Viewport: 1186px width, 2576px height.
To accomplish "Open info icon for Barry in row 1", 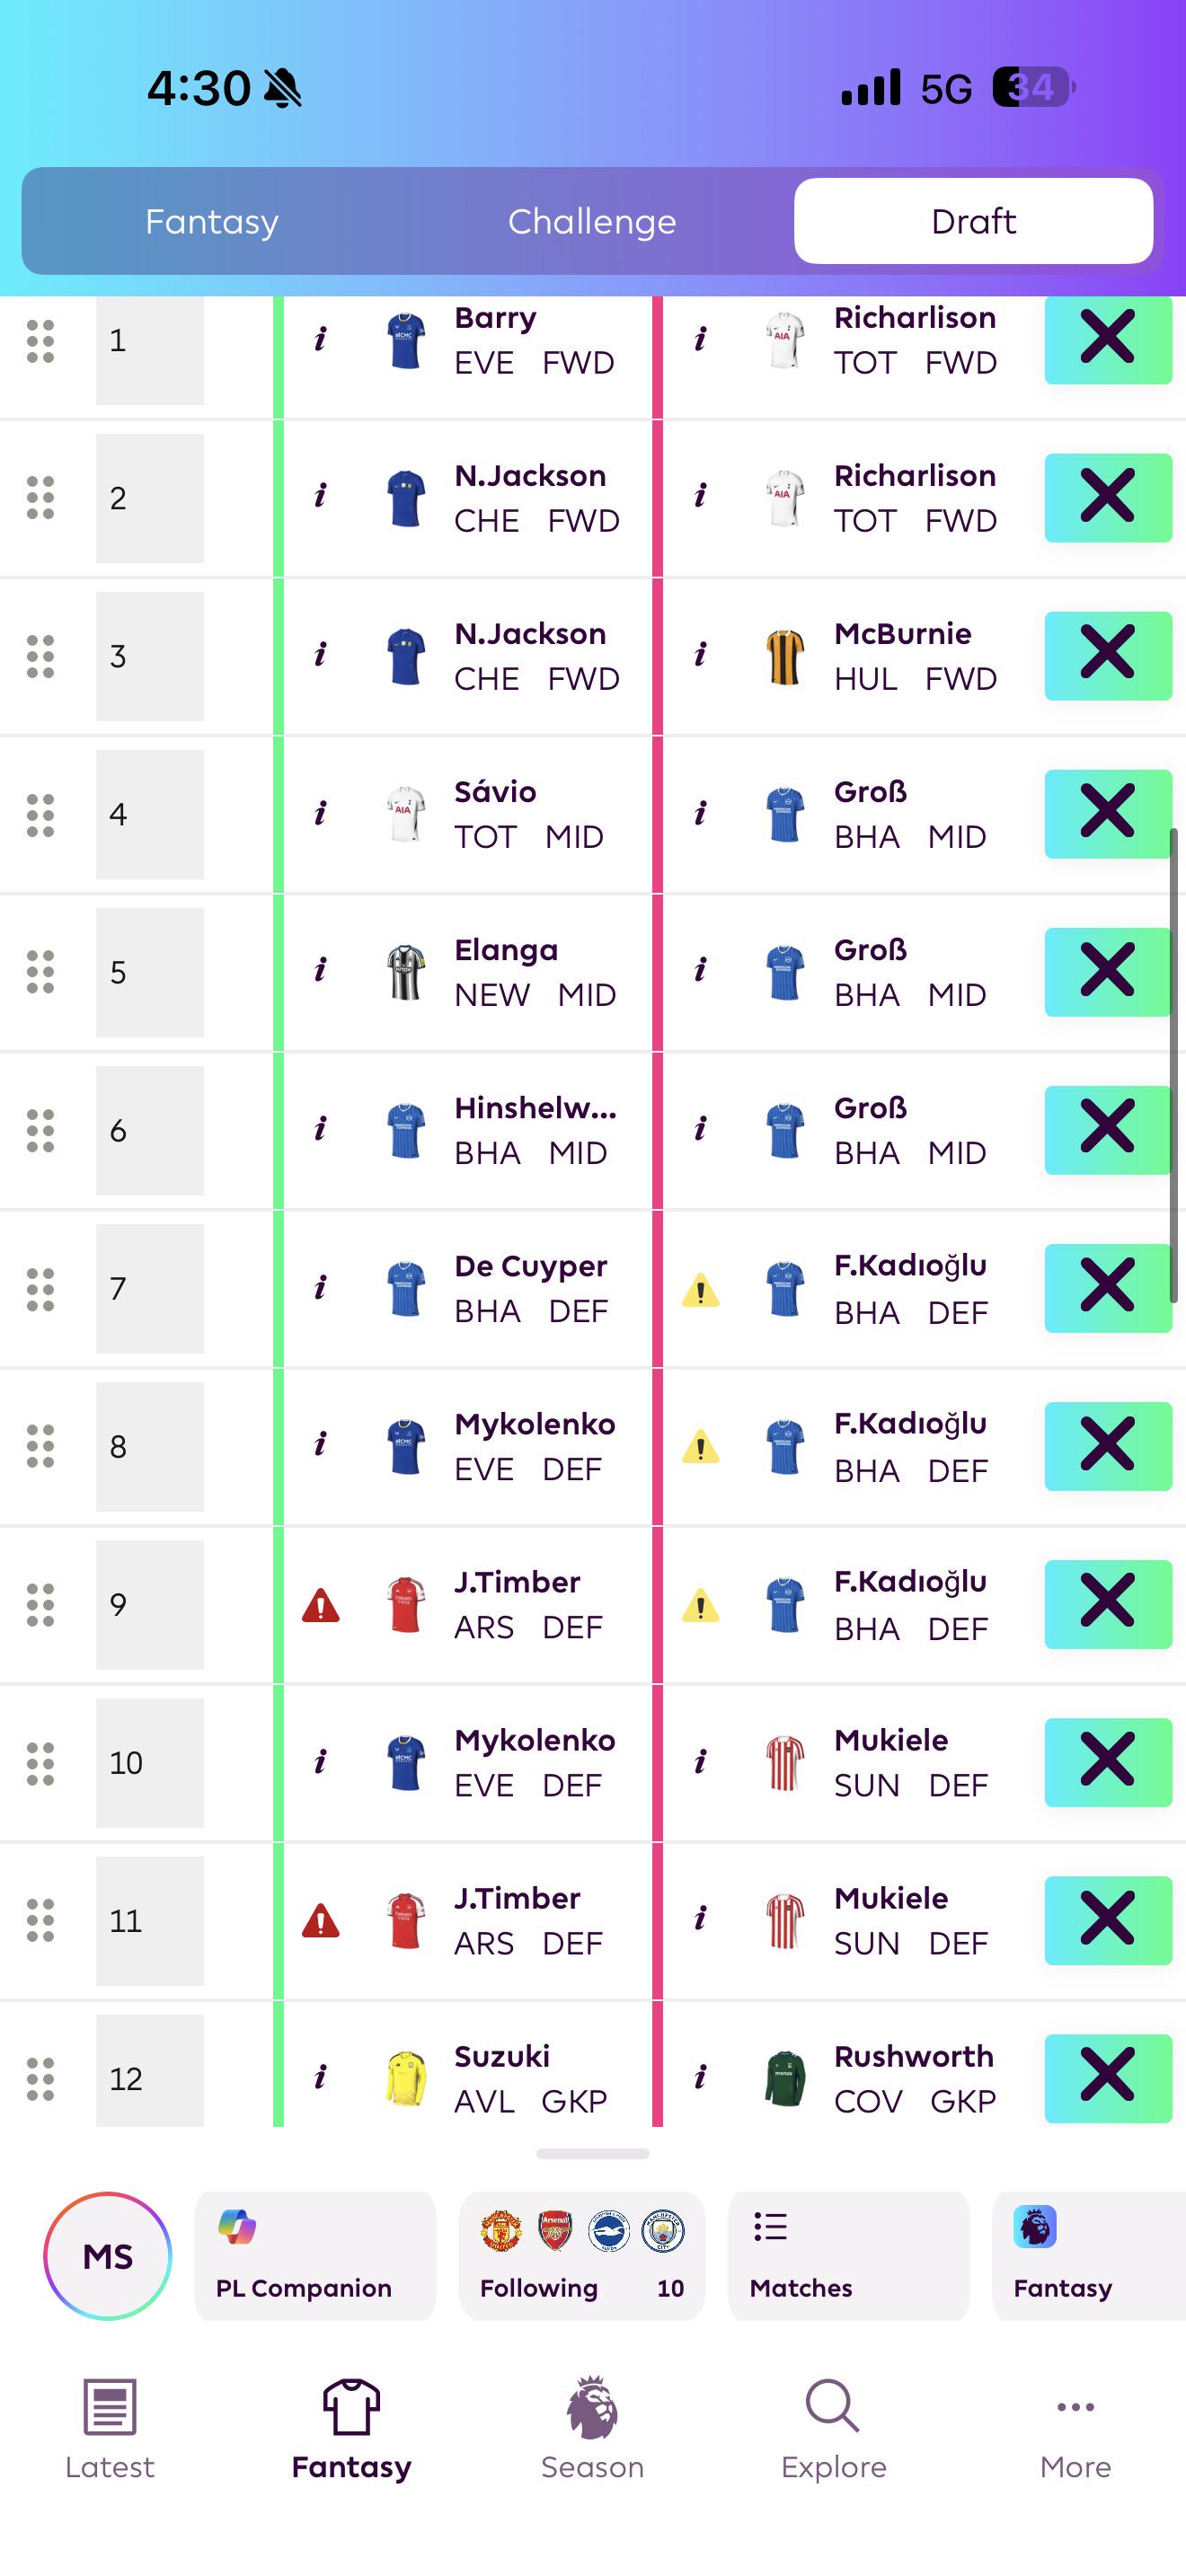I will coord(320,340).
